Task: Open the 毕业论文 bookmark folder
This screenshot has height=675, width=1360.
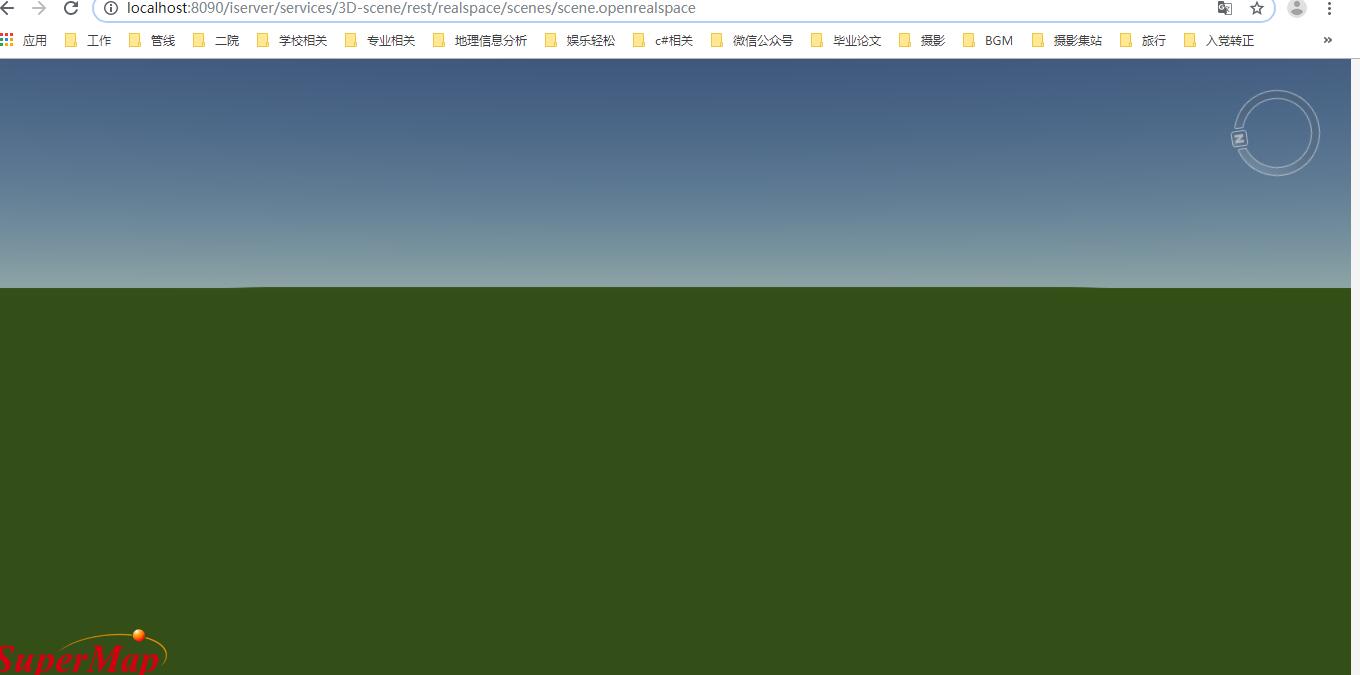Action: tap(846, 40)
